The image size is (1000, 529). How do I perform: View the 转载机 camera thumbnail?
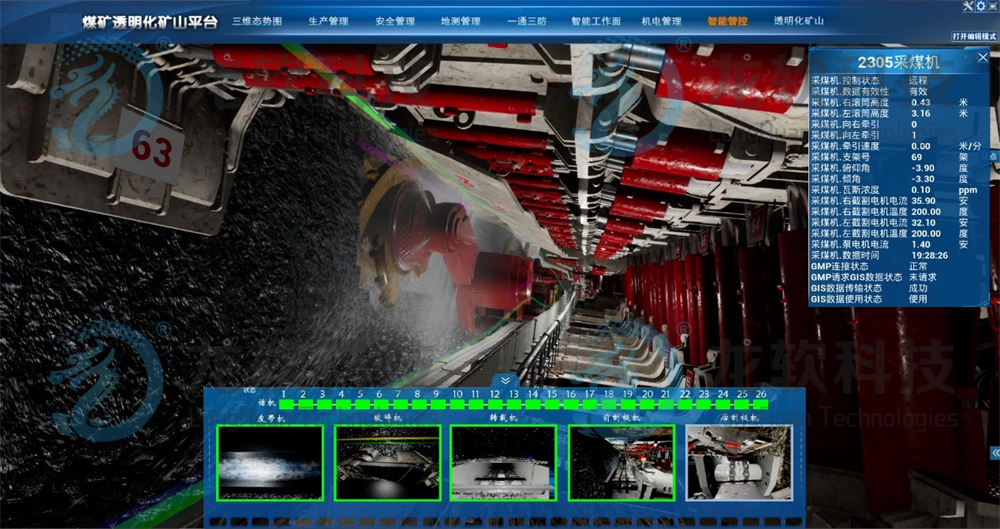pyautogui.click(x=503, y=463)
